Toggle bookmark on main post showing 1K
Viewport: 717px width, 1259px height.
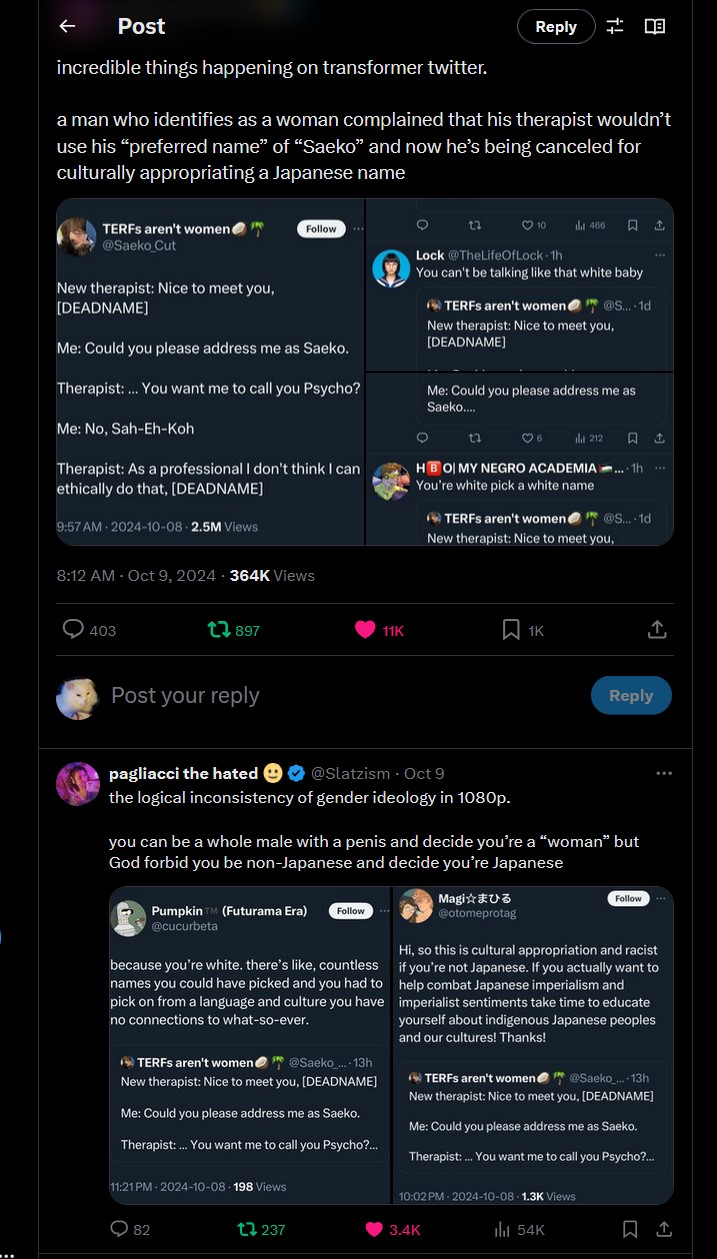pos(511,630)
